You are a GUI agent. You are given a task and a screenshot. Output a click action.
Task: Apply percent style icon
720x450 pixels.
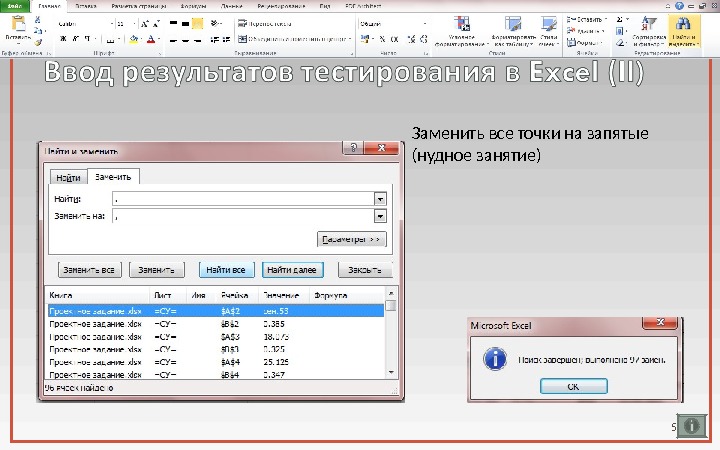pyautogui.click(x=382, y=39)
